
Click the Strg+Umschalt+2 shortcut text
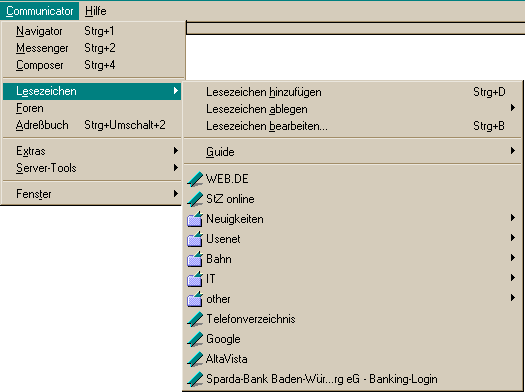125,125
